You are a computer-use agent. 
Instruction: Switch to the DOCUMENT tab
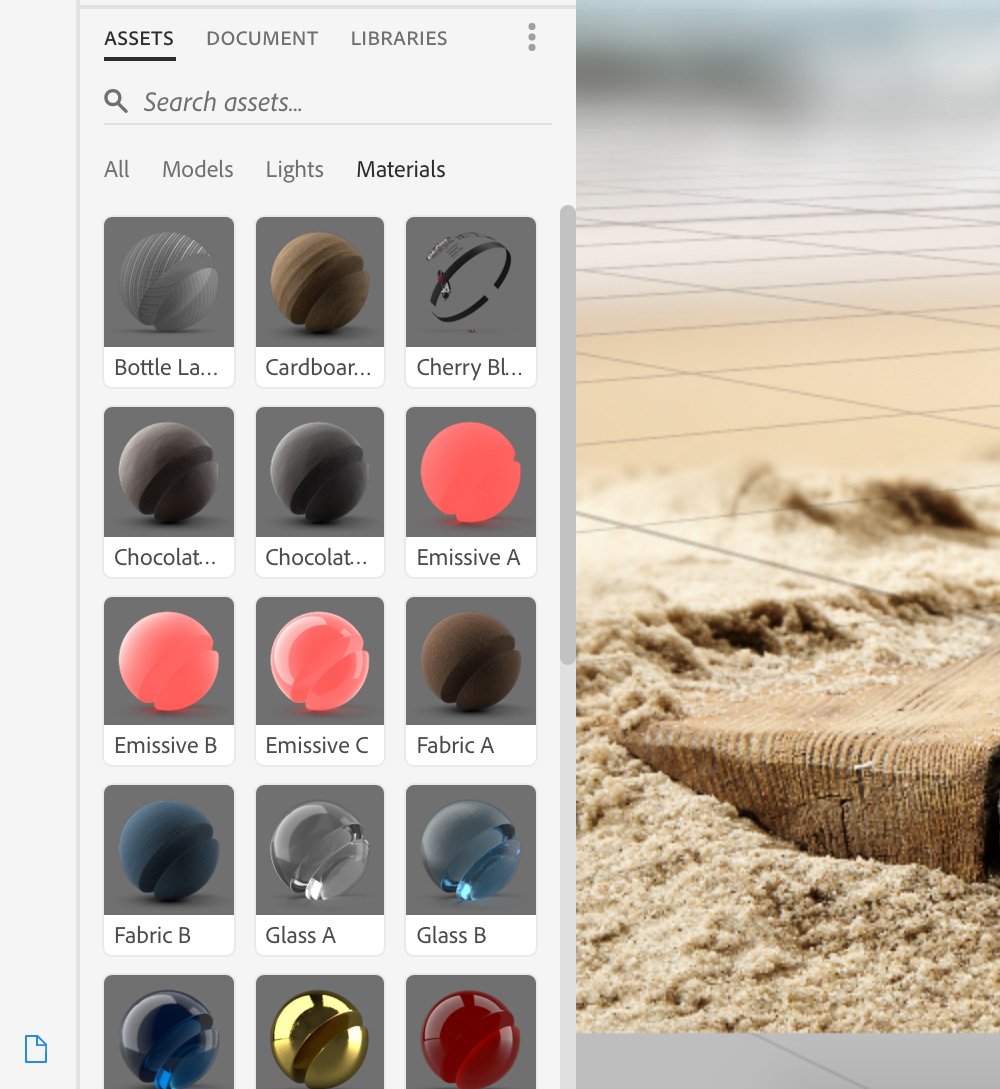click(x=262, y=38)
